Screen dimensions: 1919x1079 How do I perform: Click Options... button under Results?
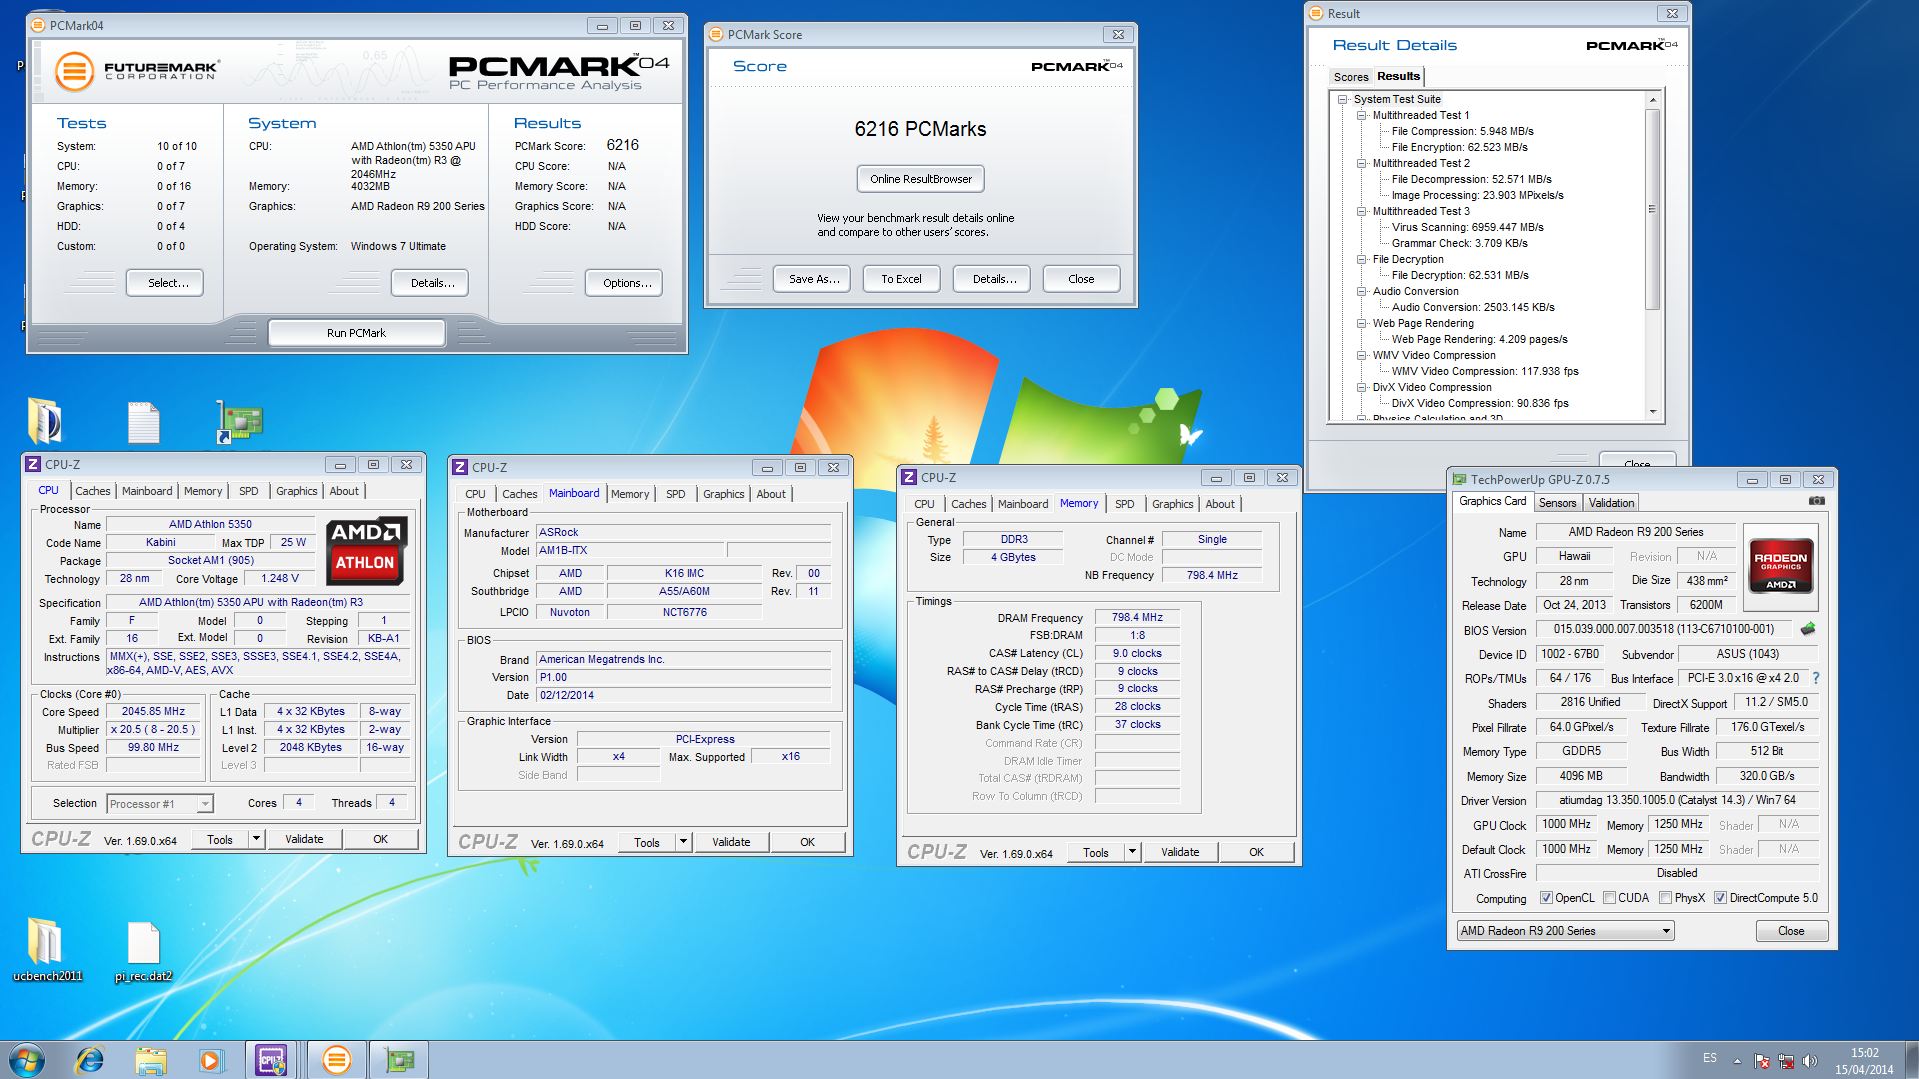click(624, 283)
